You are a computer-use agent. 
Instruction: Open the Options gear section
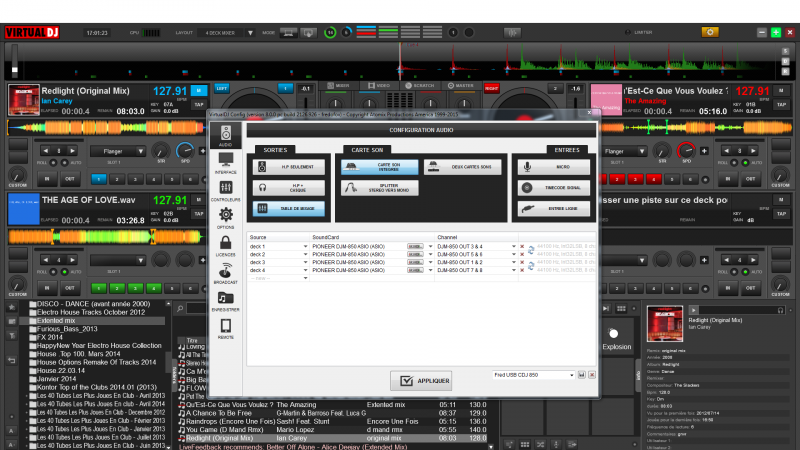[x=225, y=217]
